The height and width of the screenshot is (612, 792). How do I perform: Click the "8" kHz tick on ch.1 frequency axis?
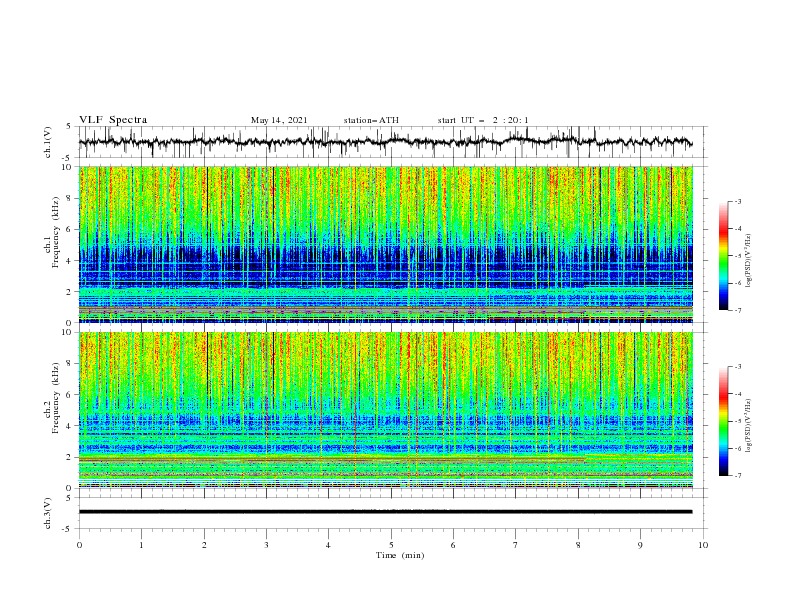(71, 198)
